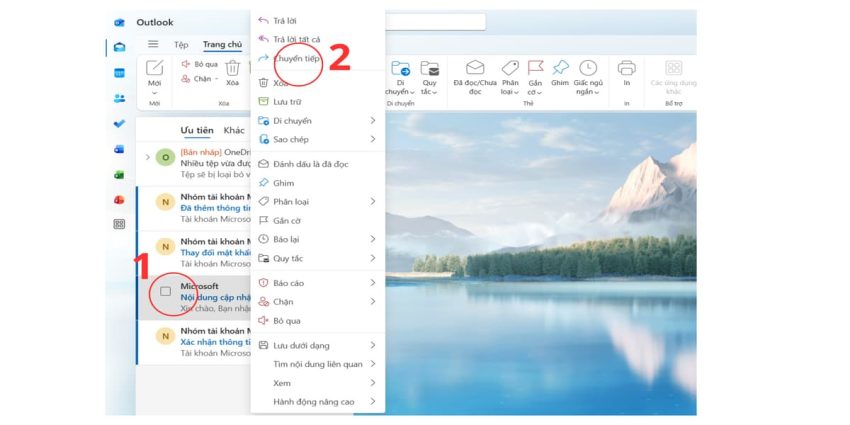Open the People contacts sidebar icon
Viewport: 850px width, 425px height.
pos(119,98)
